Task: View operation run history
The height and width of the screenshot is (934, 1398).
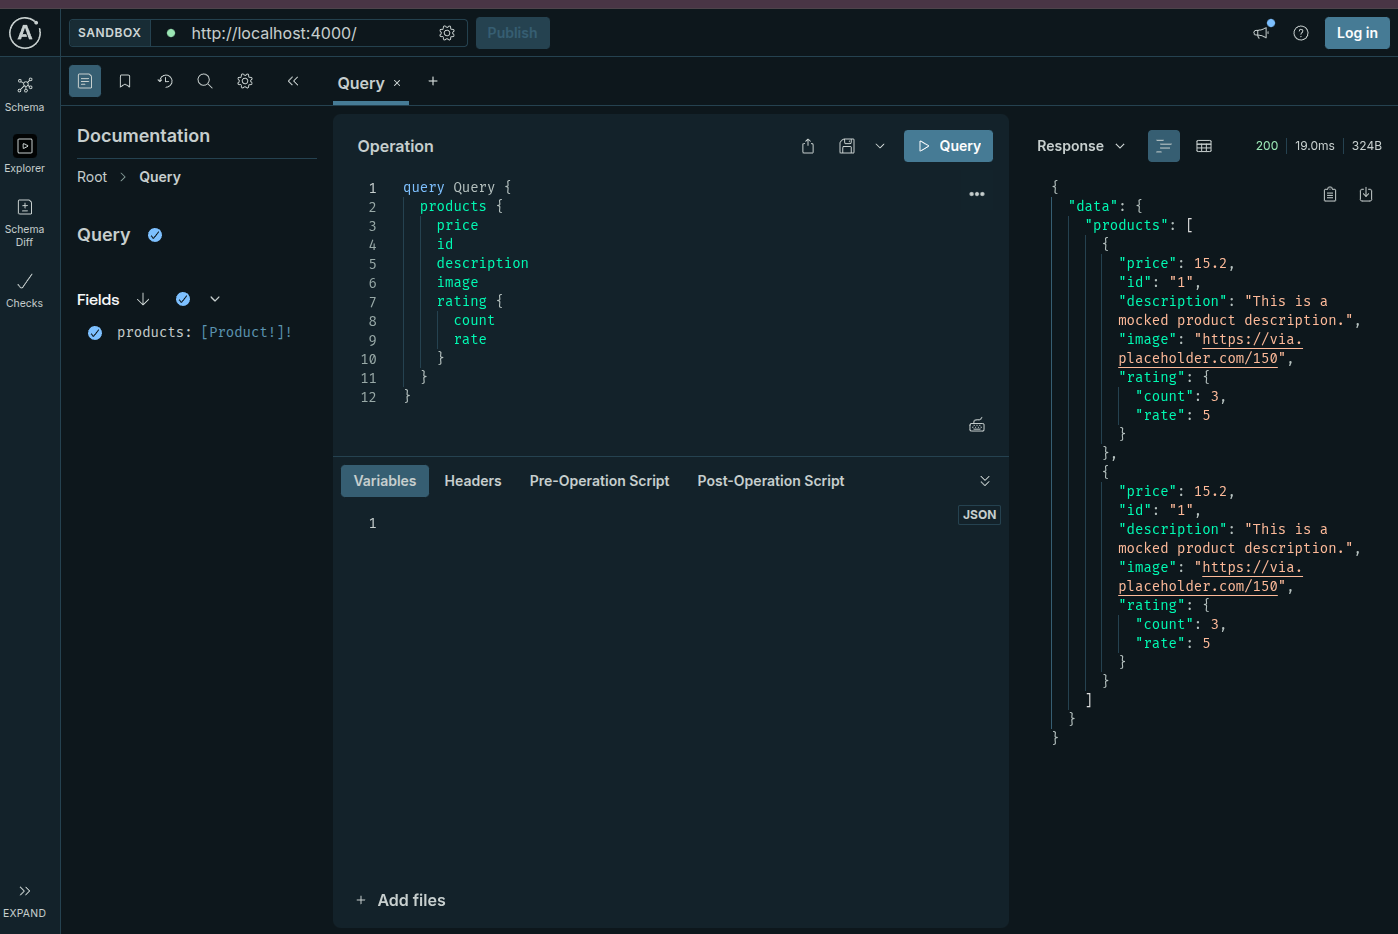Action: pyautogui.click(x=164, y=81)
